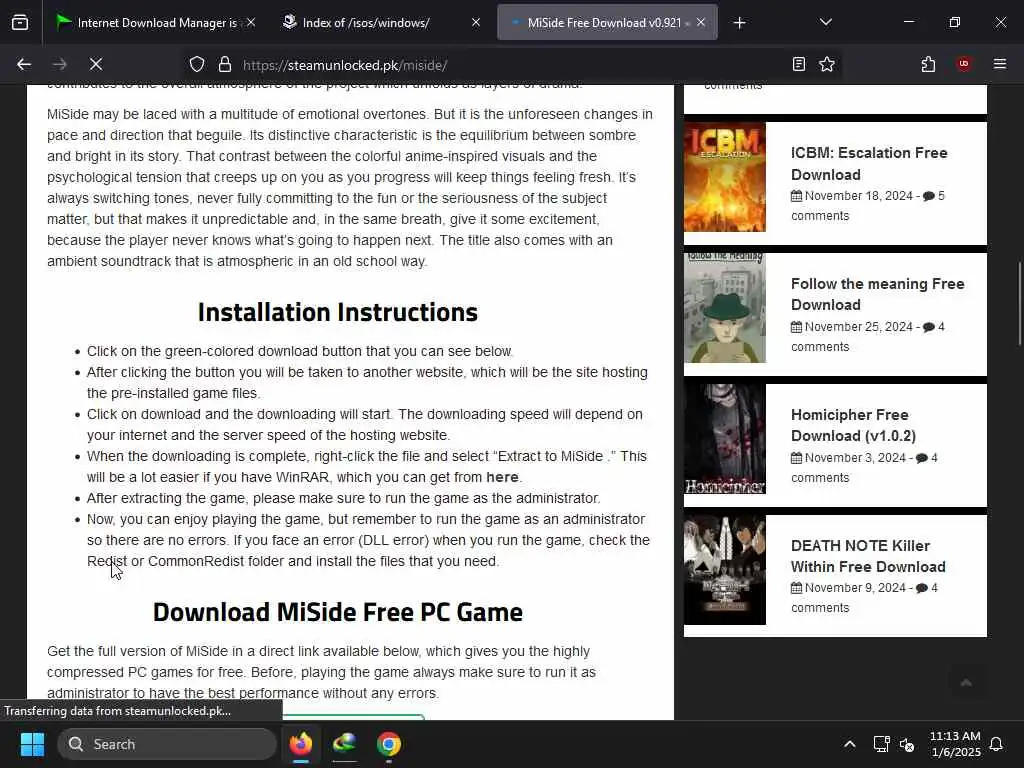Click the scroll-to-top arrow button
Screen dimensions: 1024x768
point(966,683)
